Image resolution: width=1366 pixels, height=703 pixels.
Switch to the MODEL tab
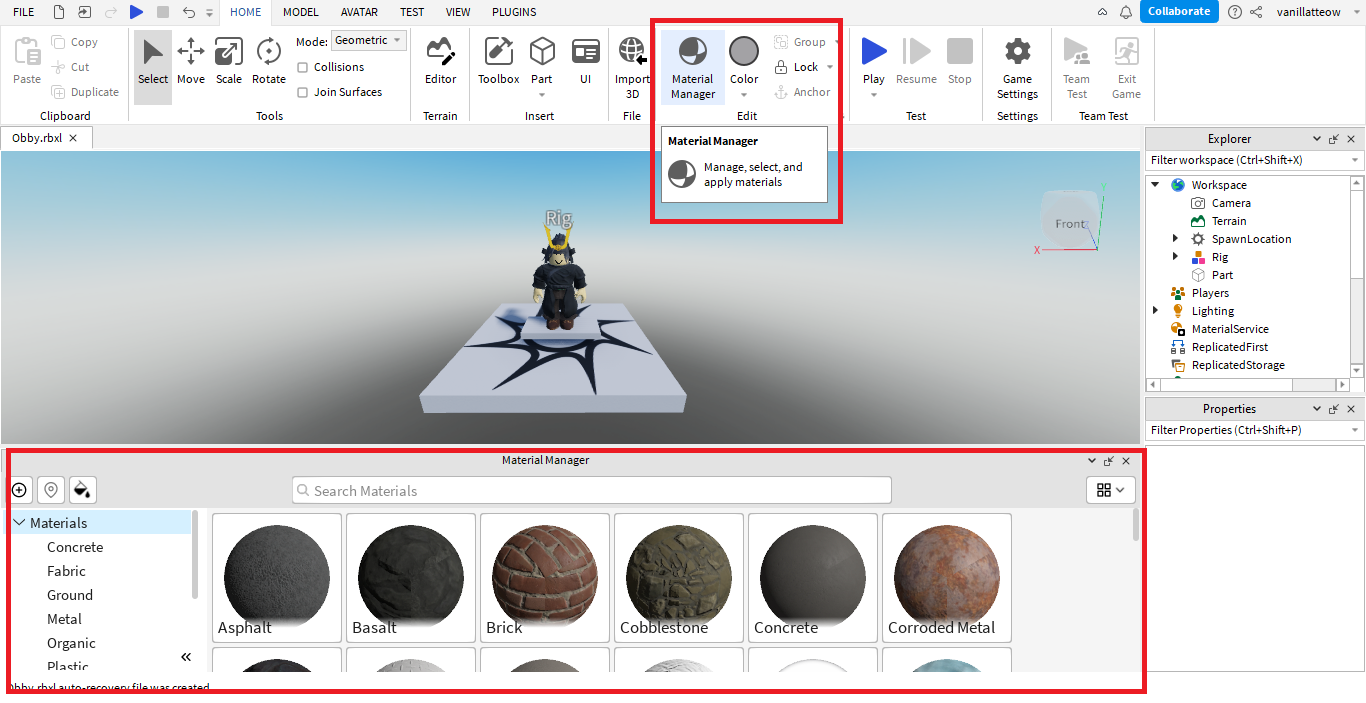click(300, 12)
